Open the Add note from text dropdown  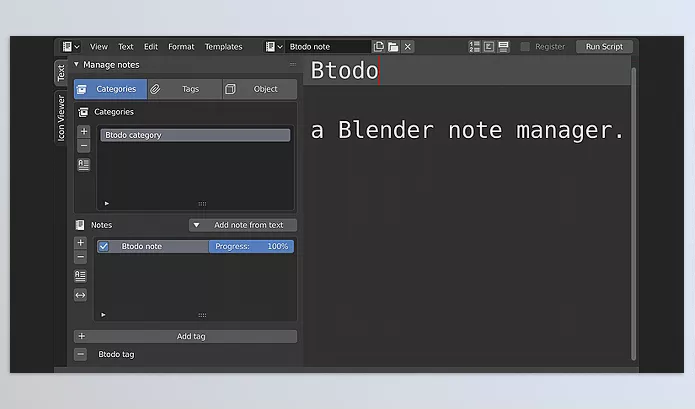pyautogui.click(x=243, y=225)
